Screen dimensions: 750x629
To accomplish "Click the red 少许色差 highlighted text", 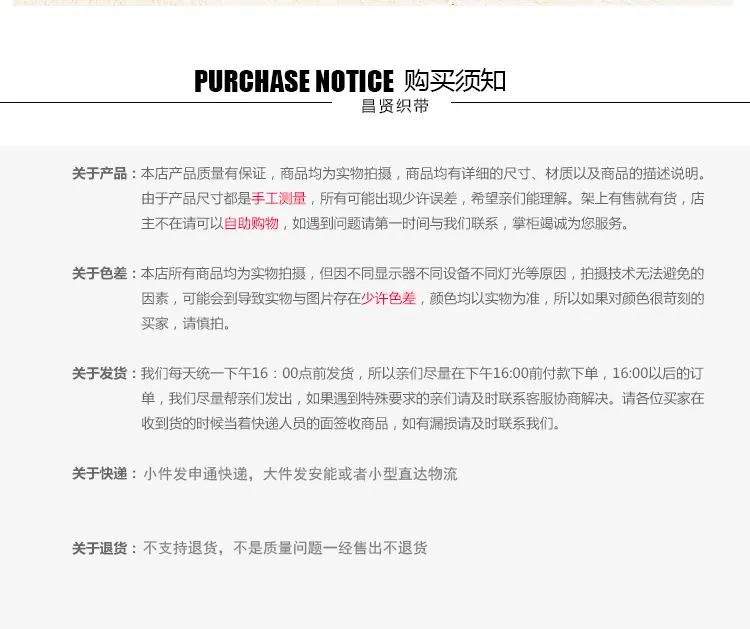I will coord(388,298).
